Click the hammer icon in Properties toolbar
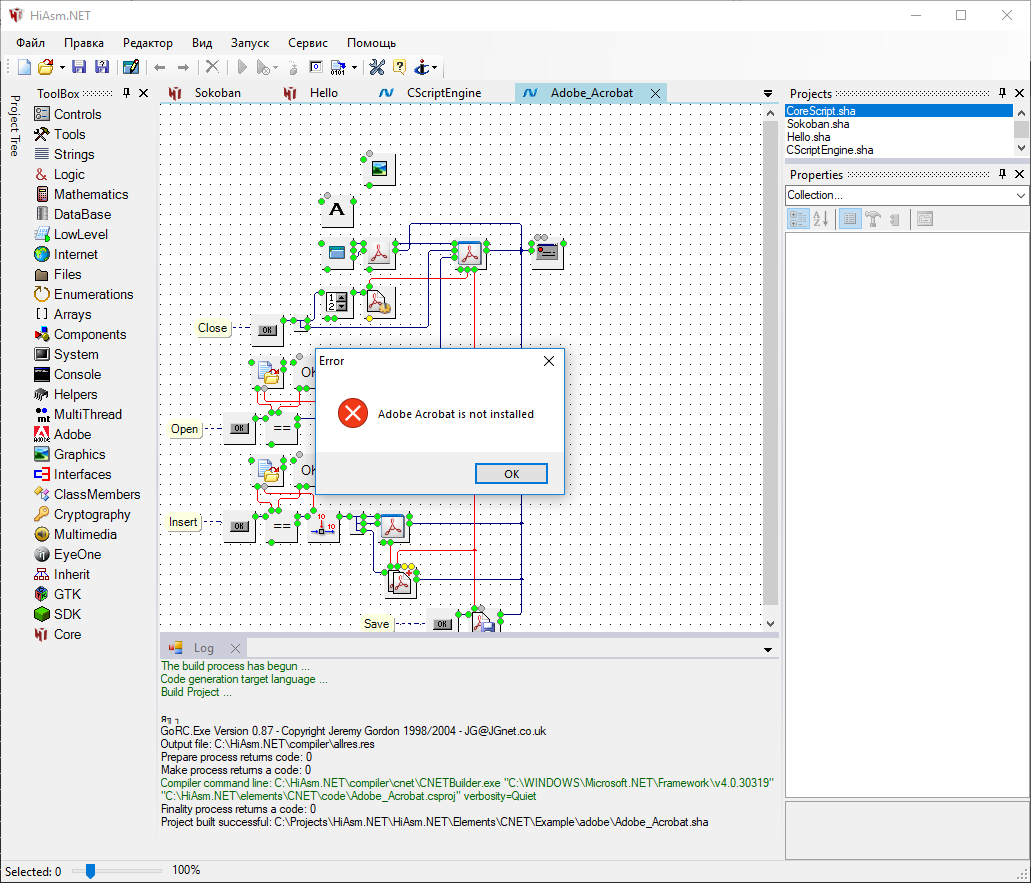Viewport: 1031px width, 883px height. point(872,219)
